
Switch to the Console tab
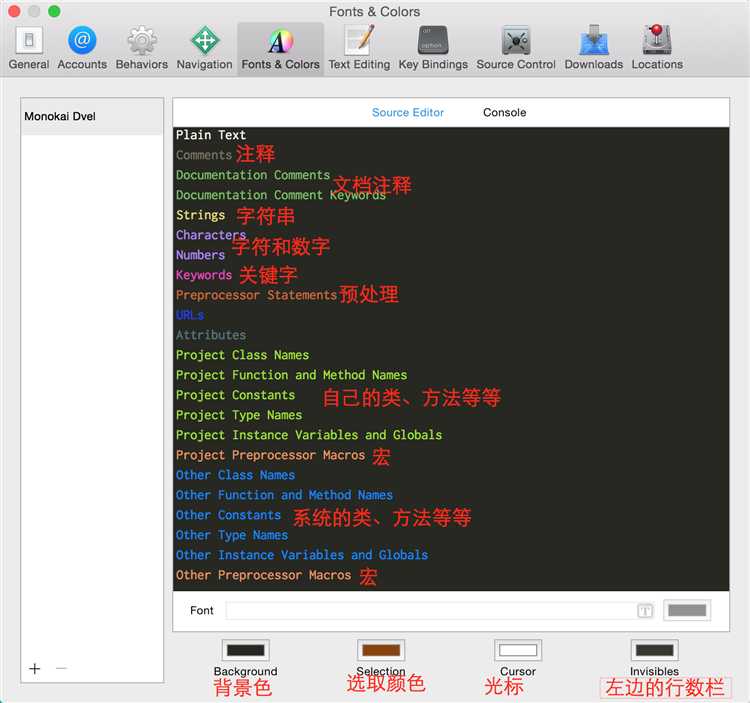(x=505, y=112)
